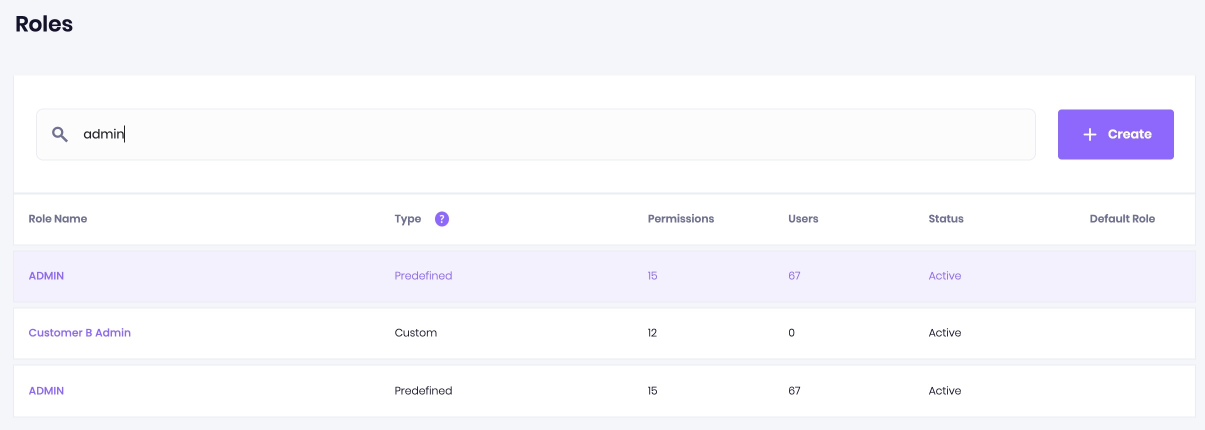Select the Users column header
Screen dimensions: 1205x430
(803, 219)
